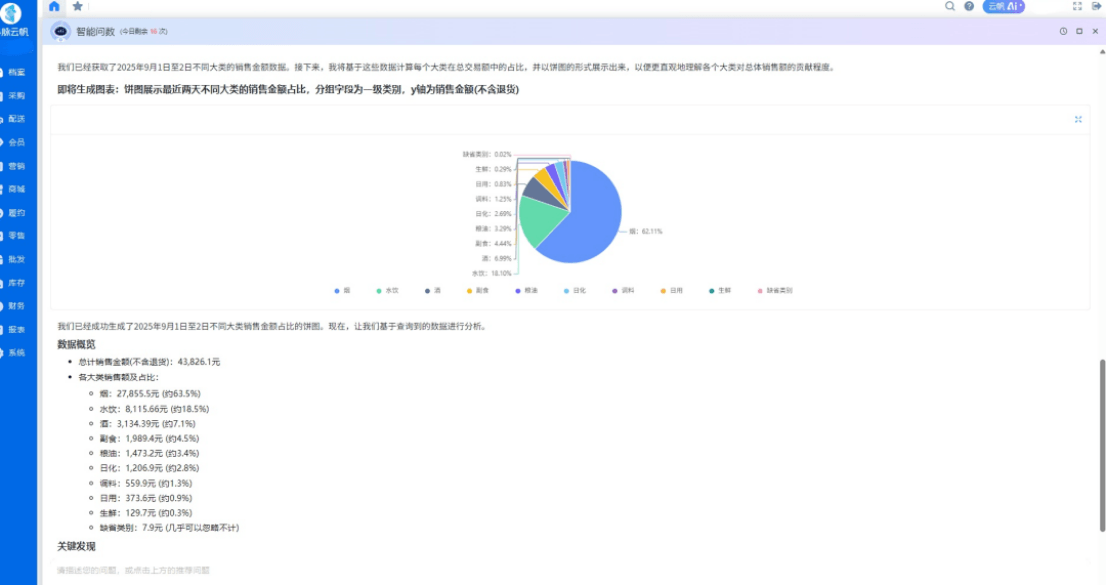
Task: Maximize the 智能问数 panel
Action: pyautogui.click(x=1079, y=31)
